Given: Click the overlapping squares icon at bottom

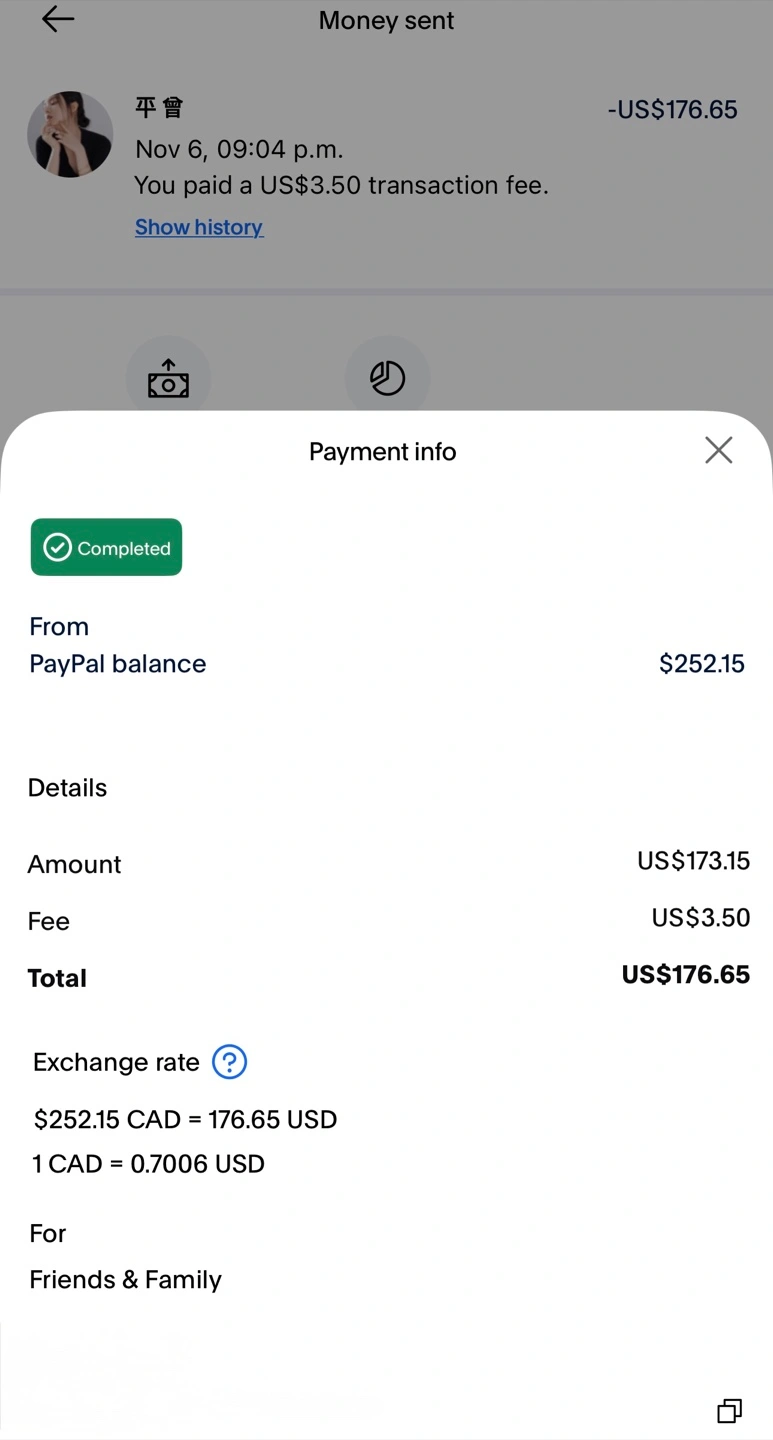Looking at the screenshot, I should tap(729, 1410).
